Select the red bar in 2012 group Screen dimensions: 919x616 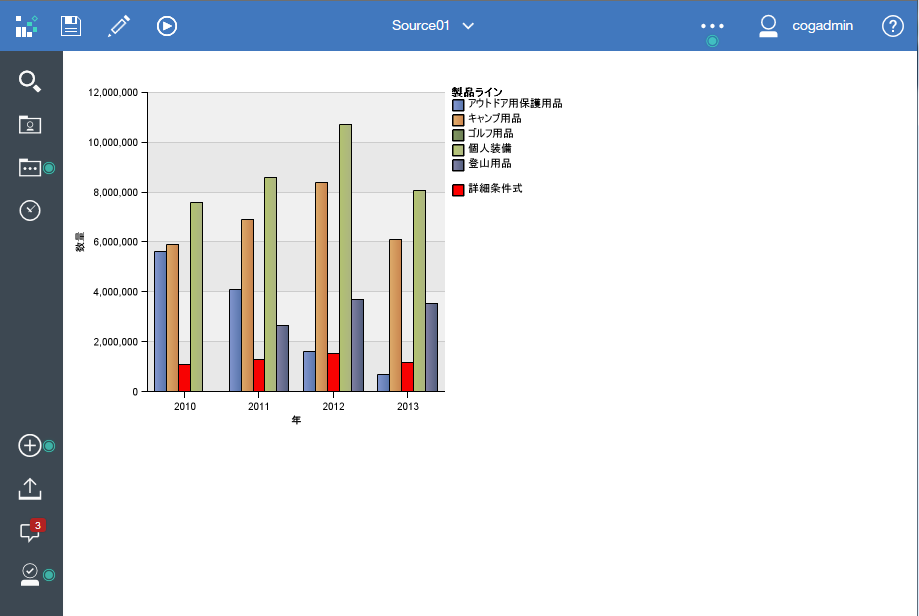[x=333, y=372]
